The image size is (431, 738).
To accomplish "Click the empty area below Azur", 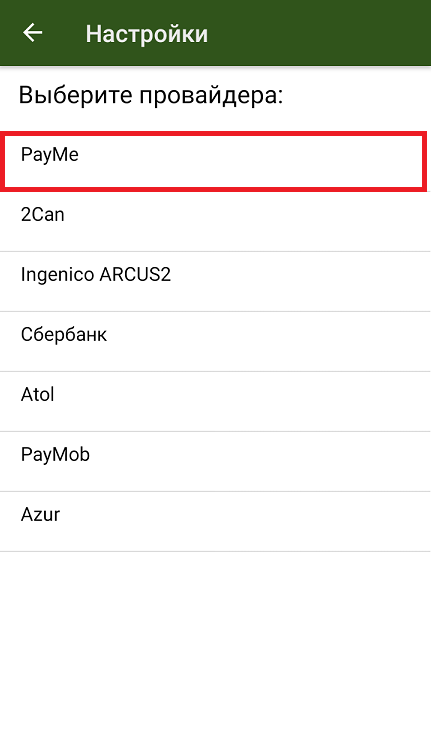I will pos(216,645).
